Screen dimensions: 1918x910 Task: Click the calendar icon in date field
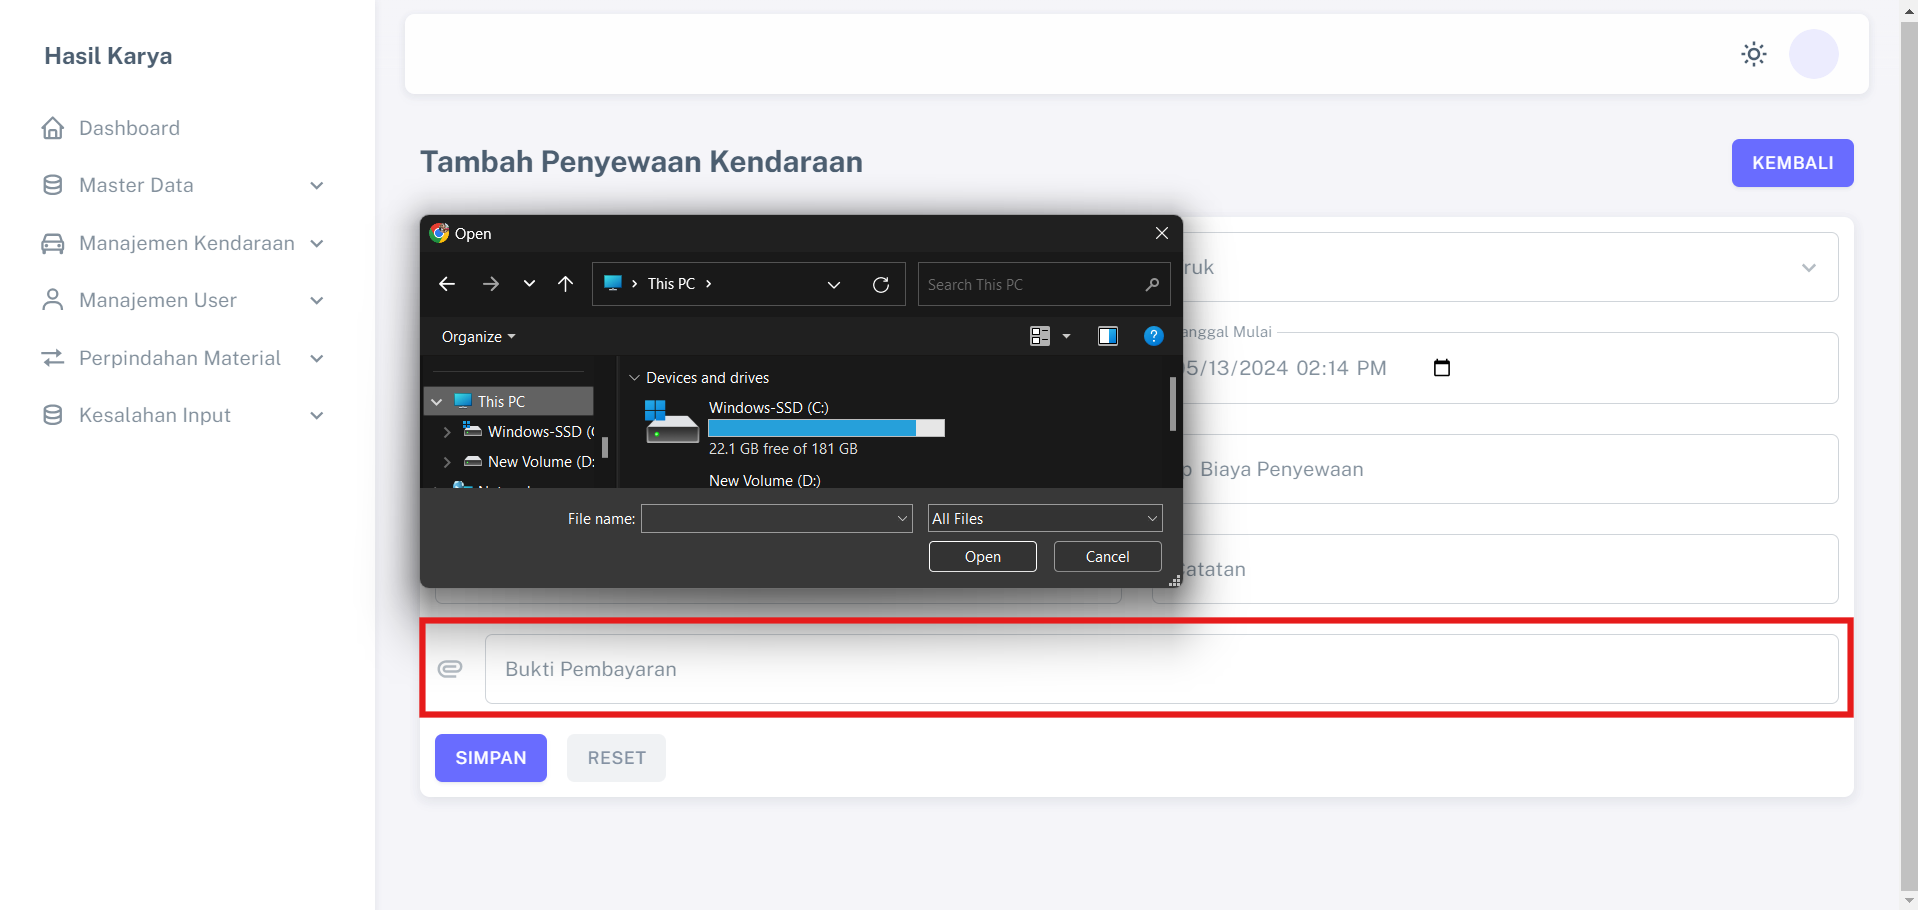(x=1441, y=368)
